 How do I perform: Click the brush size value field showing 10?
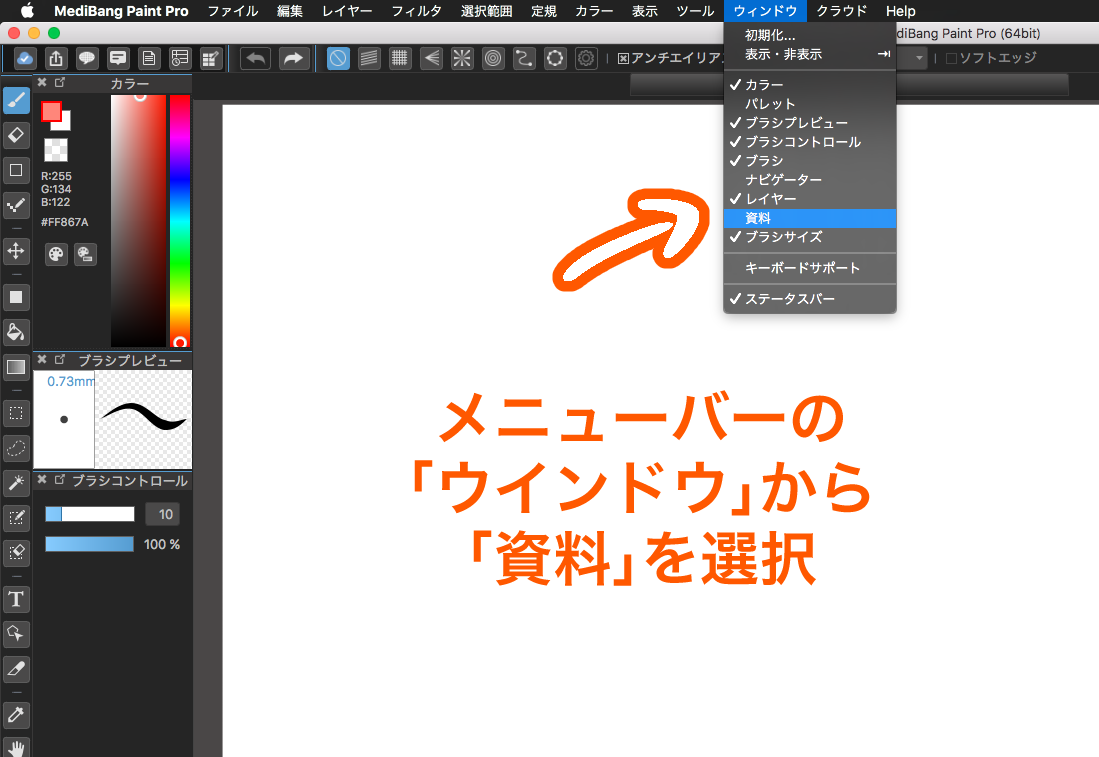[163, 514]
